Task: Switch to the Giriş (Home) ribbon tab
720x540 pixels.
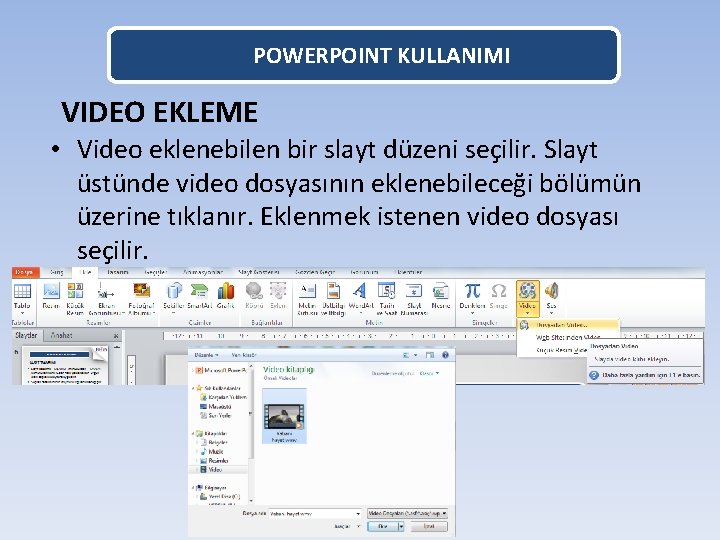Action: (56, 272)
